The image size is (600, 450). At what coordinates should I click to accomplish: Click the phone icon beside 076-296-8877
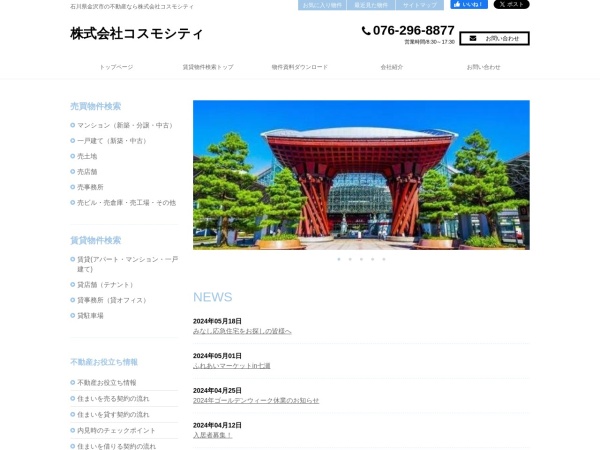tap(366, 31)
